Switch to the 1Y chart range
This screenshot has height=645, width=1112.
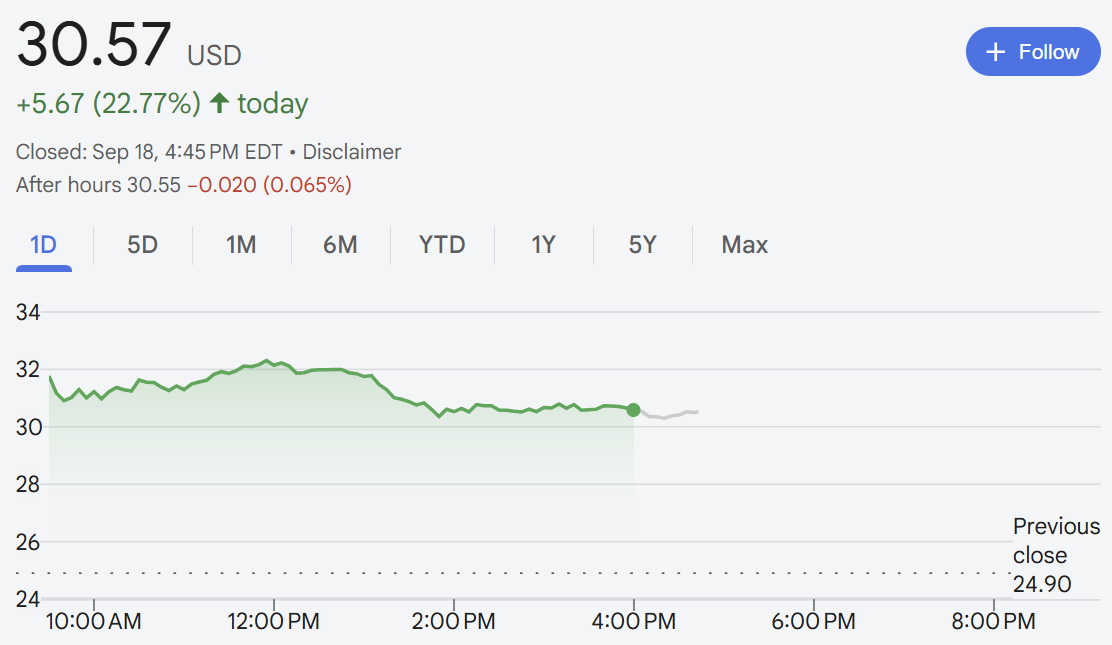point(543,245)
